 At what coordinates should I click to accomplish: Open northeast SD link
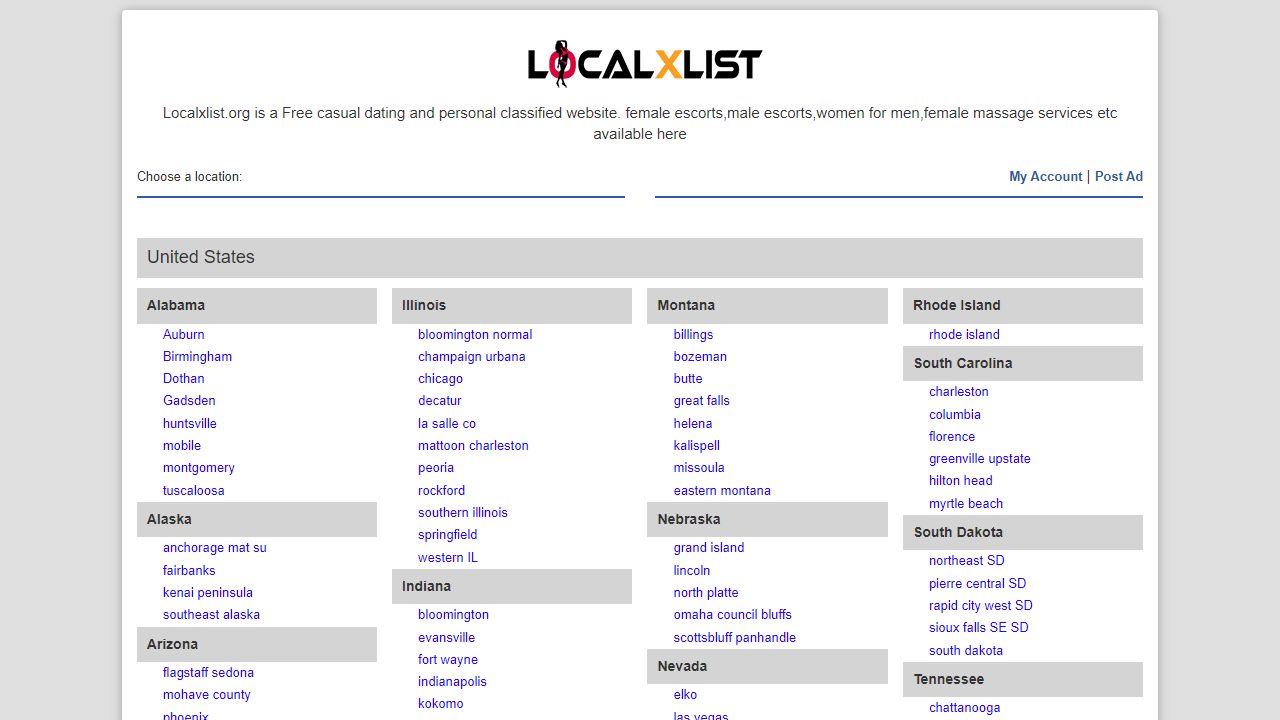967,560
